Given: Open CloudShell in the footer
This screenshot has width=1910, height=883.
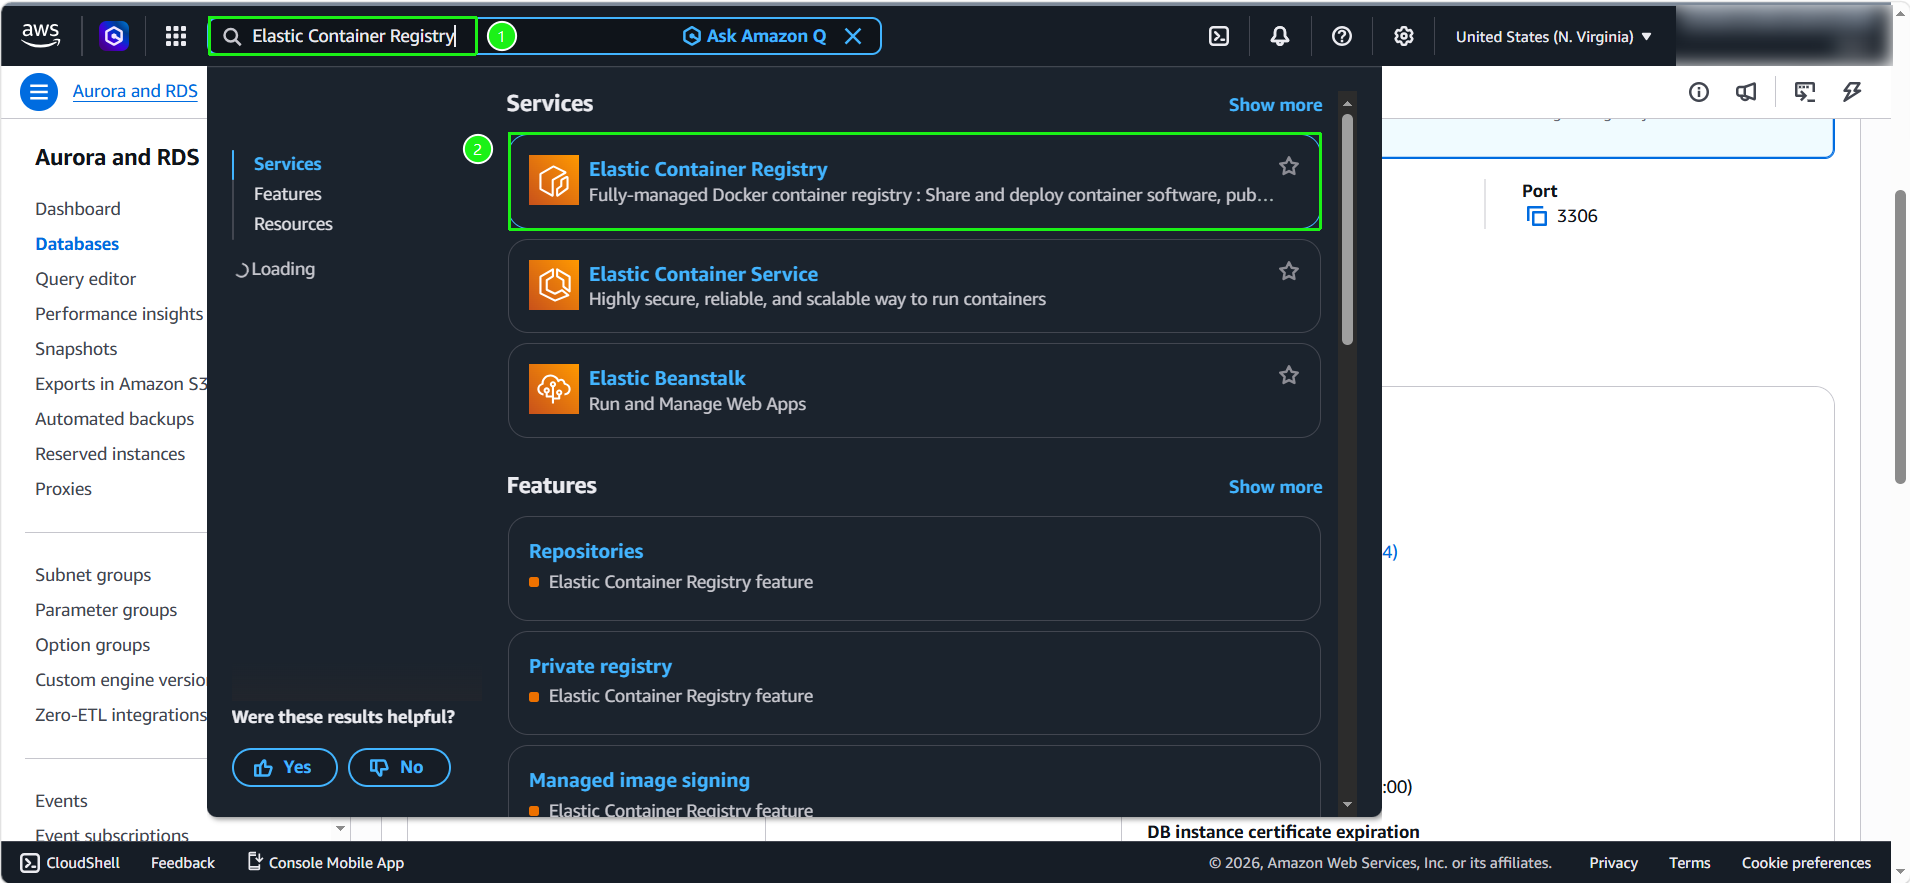Looking at the screenshot, I should tap(70, 863).
